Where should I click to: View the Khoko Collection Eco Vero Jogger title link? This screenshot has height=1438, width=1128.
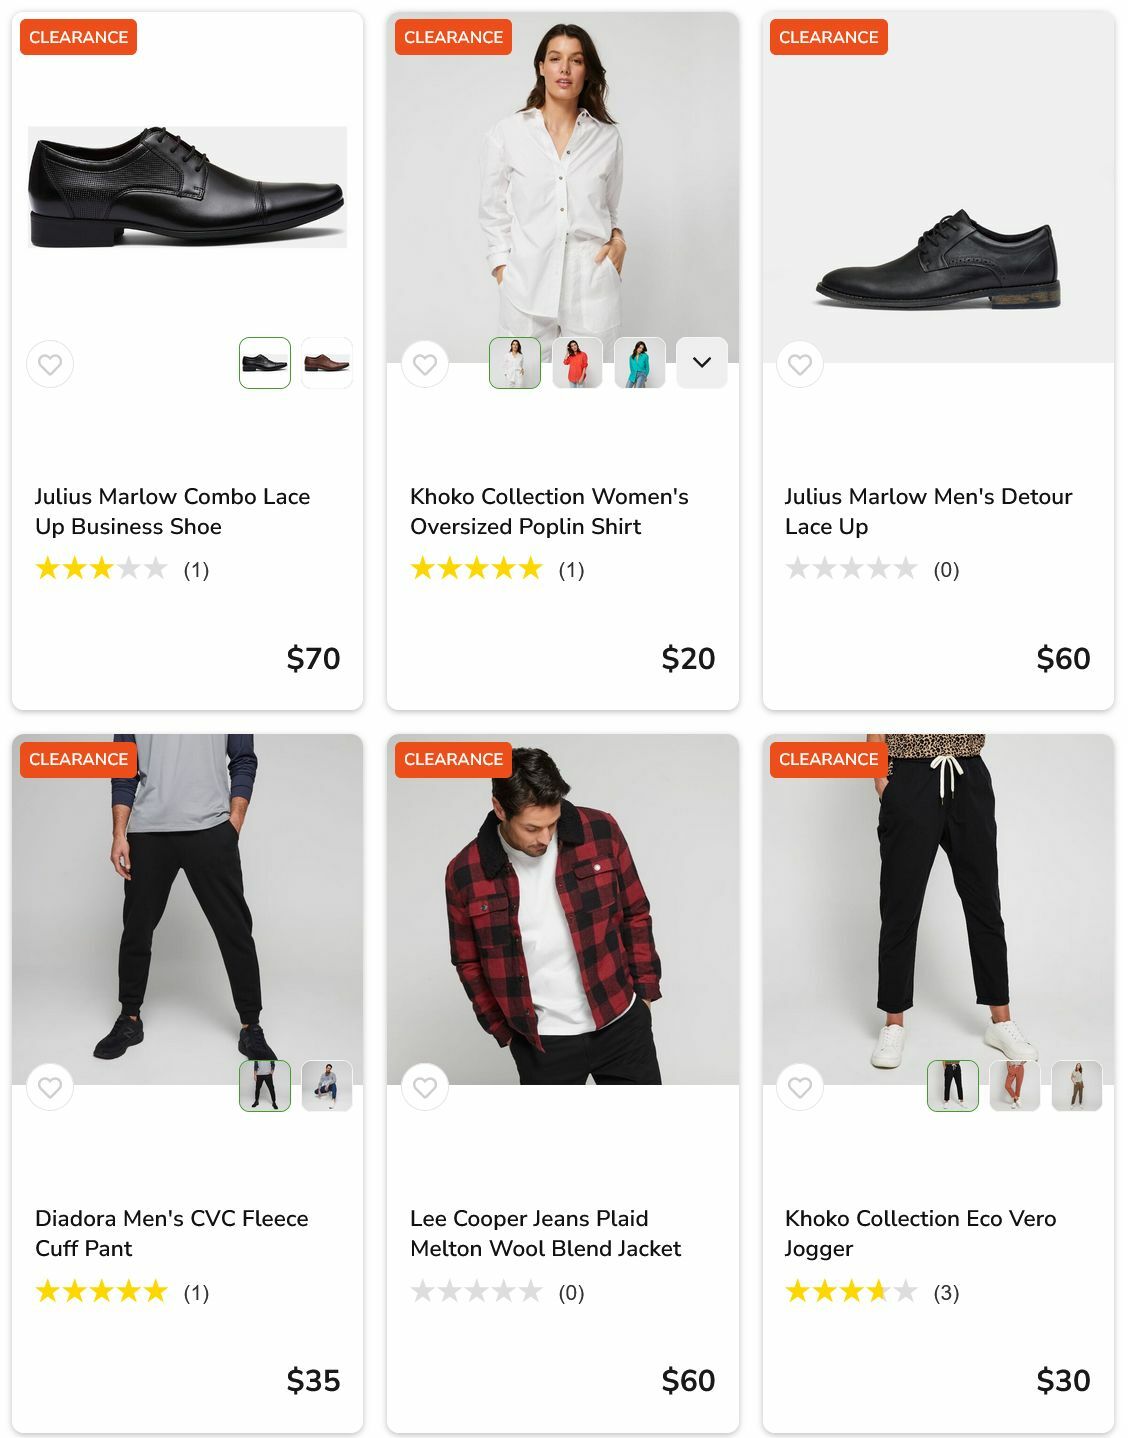tap(919, 1233)
